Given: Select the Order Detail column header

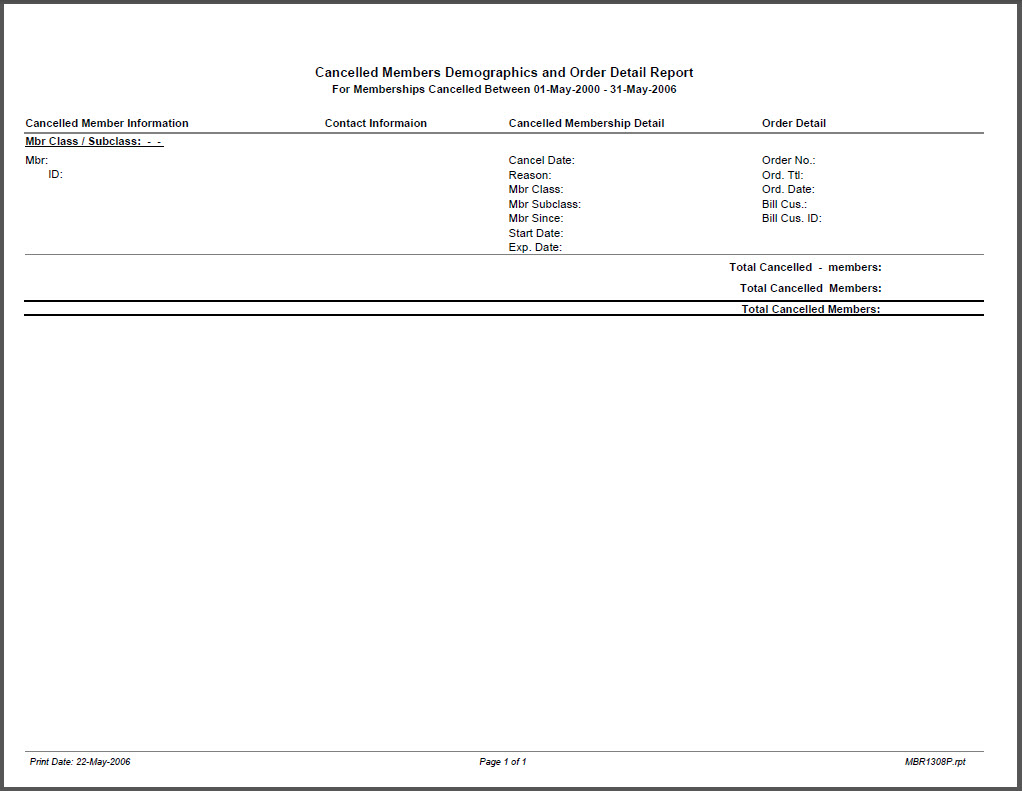Looking at the screenshot, I should (x=794, y=124).
